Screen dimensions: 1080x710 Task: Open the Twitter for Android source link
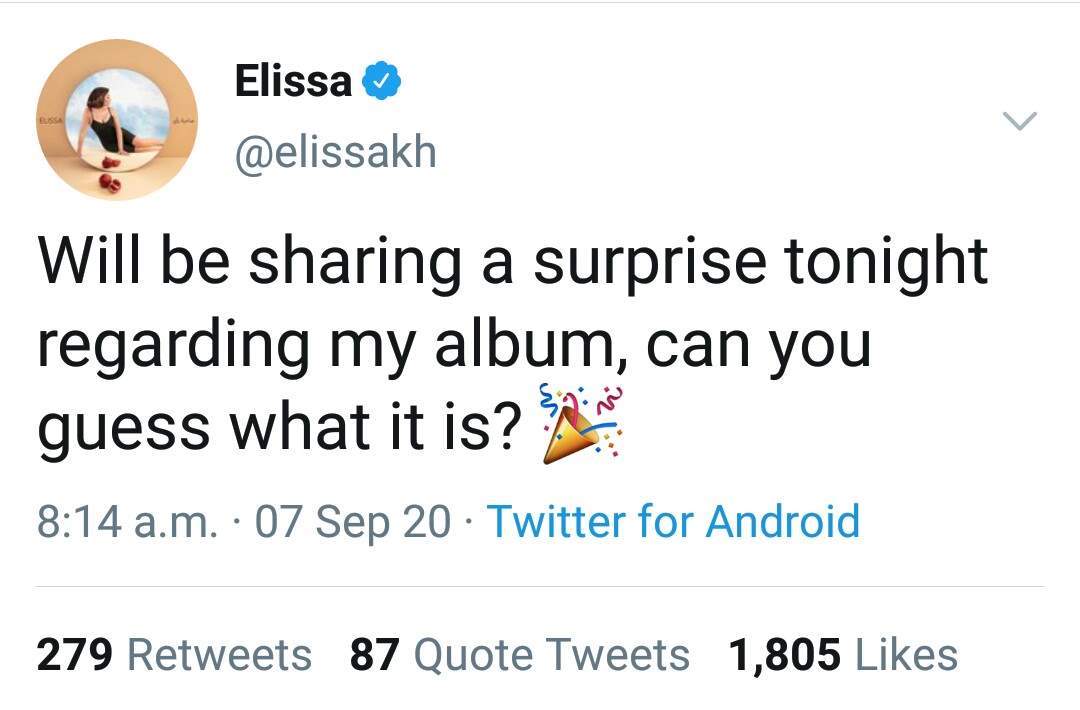point(673,522)
